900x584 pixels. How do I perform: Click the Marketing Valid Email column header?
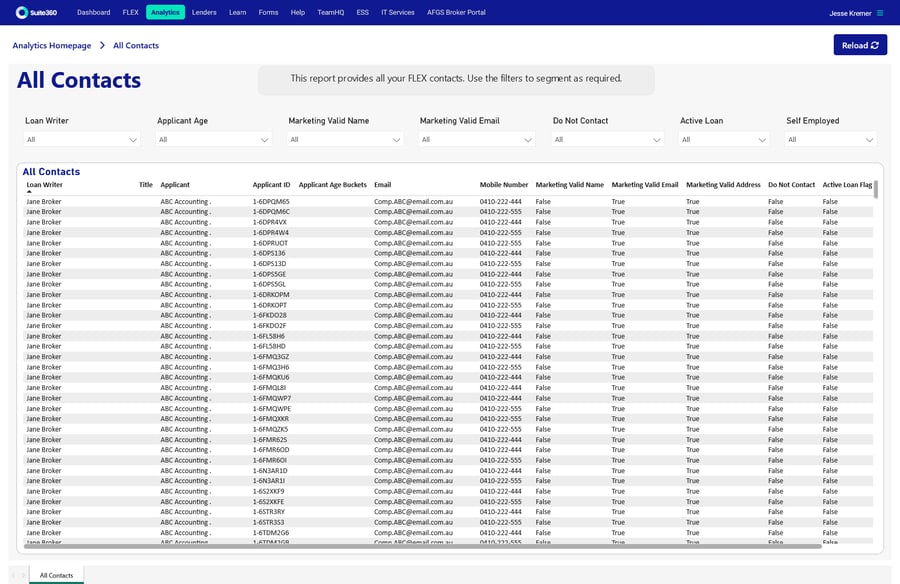click(x=645, y=184)
